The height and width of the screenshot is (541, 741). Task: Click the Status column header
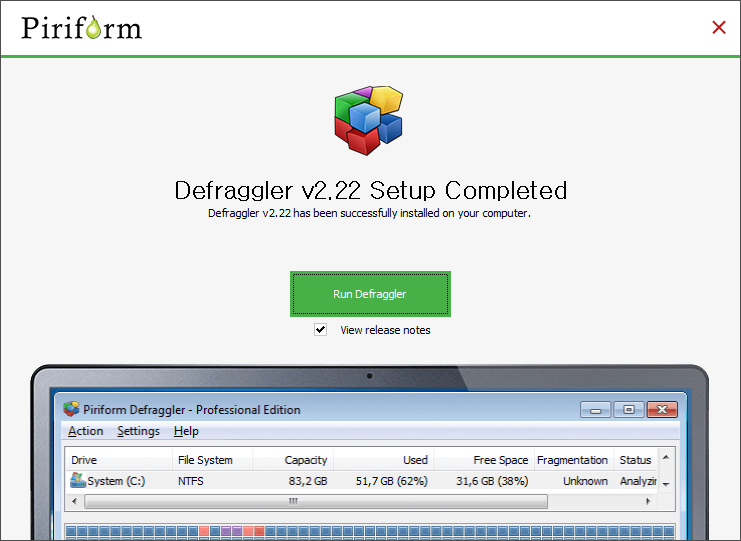[x=635, y=460]
